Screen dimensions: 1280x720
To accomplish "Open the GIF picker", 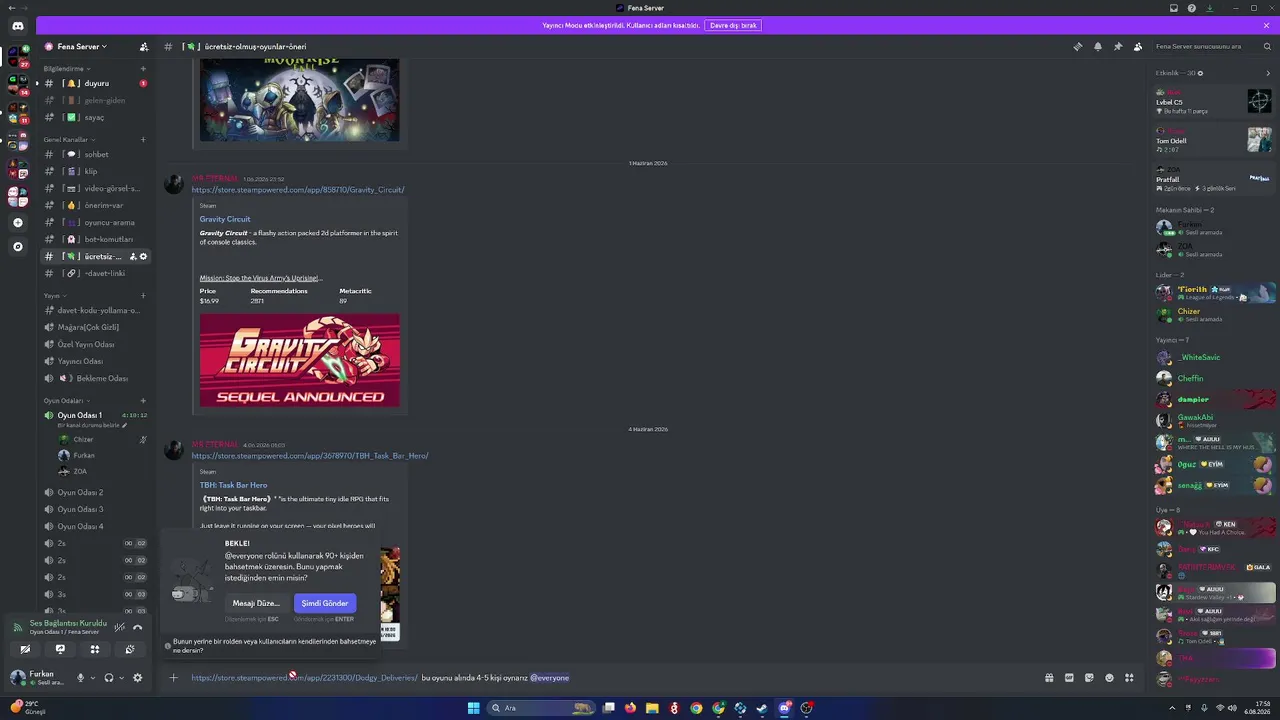I will [x=1069, y=678].
